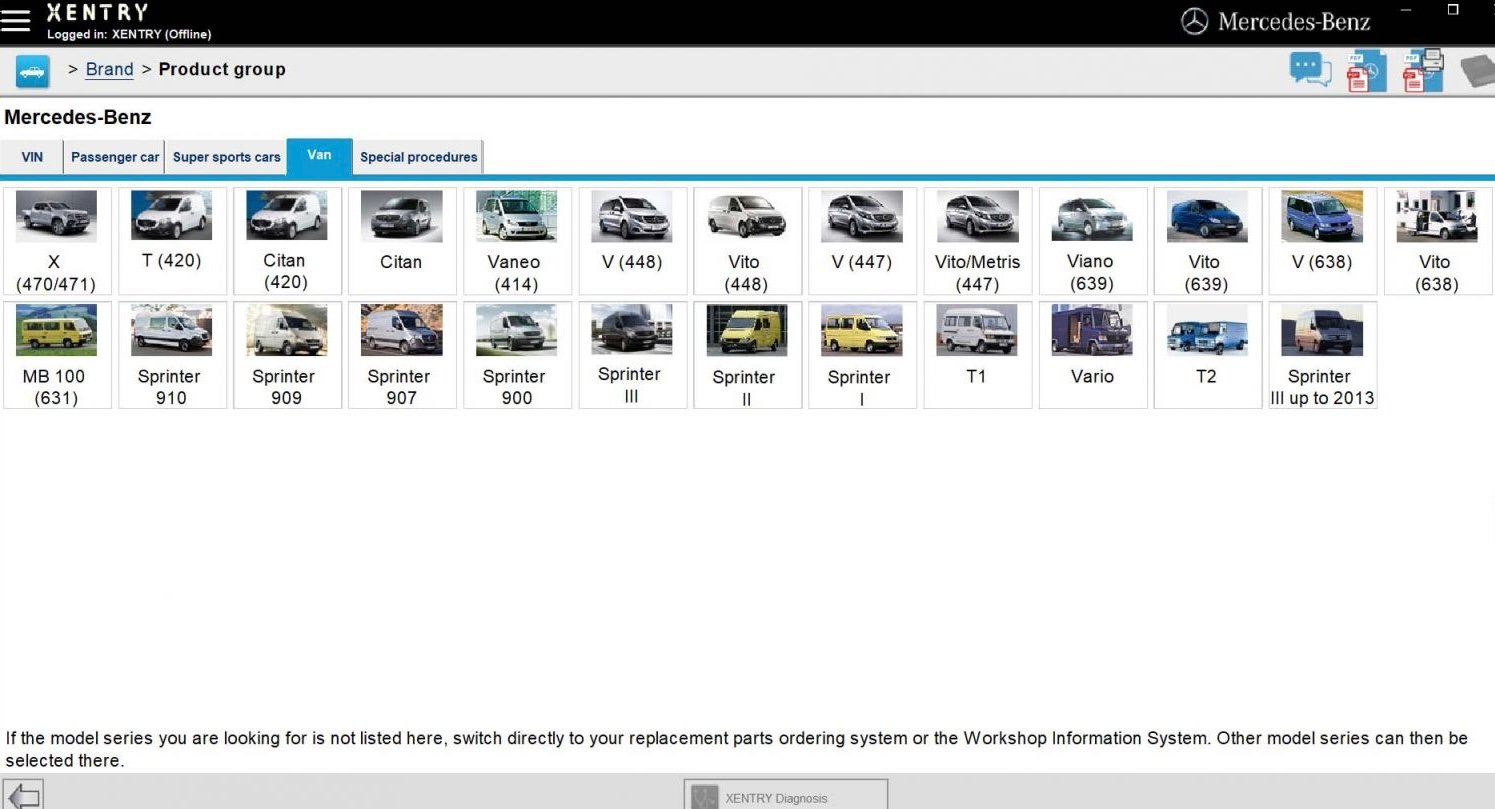The width and height of the screenshot is (1495, 809).
Task: Select the Sprinter III tile
Action: pos(632,355)
